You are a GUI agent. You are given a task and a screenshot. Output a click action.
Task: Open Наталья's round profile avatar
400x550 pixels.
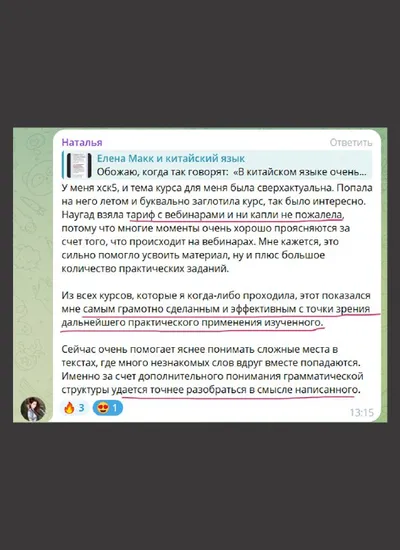pyautogui.click(x=33, y=409)
